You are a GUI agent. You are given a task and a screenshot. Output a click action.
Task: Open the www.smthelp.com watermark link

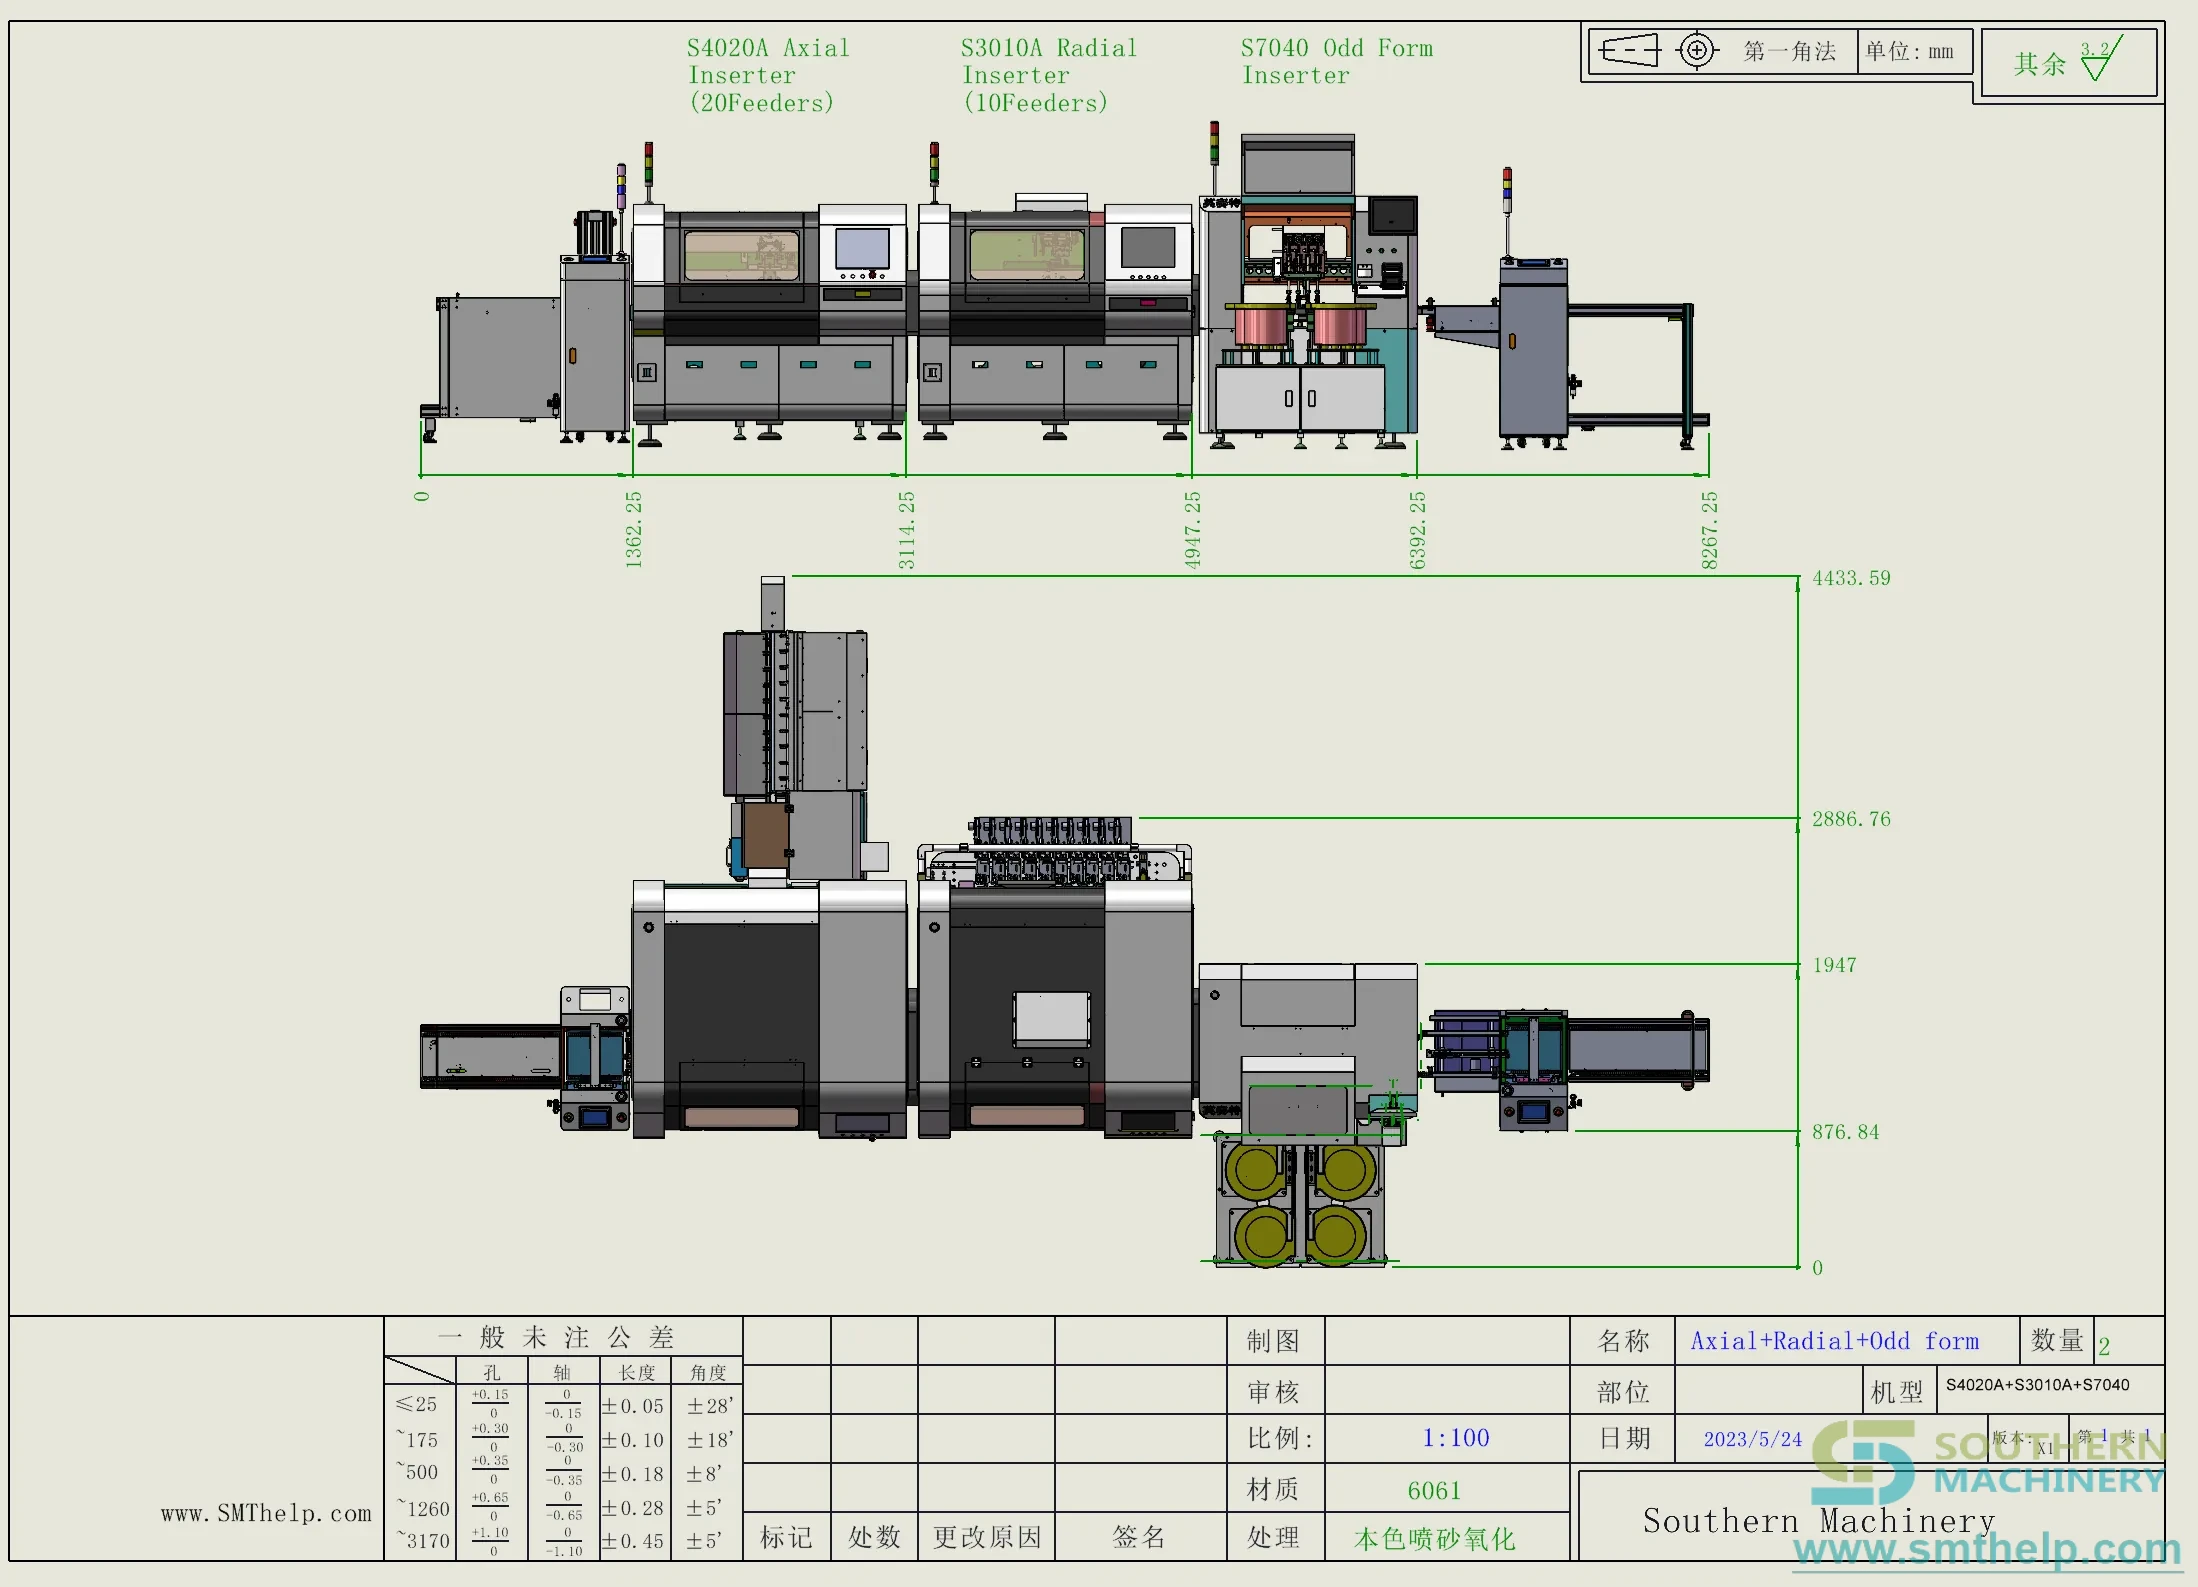point(1987,1549)
